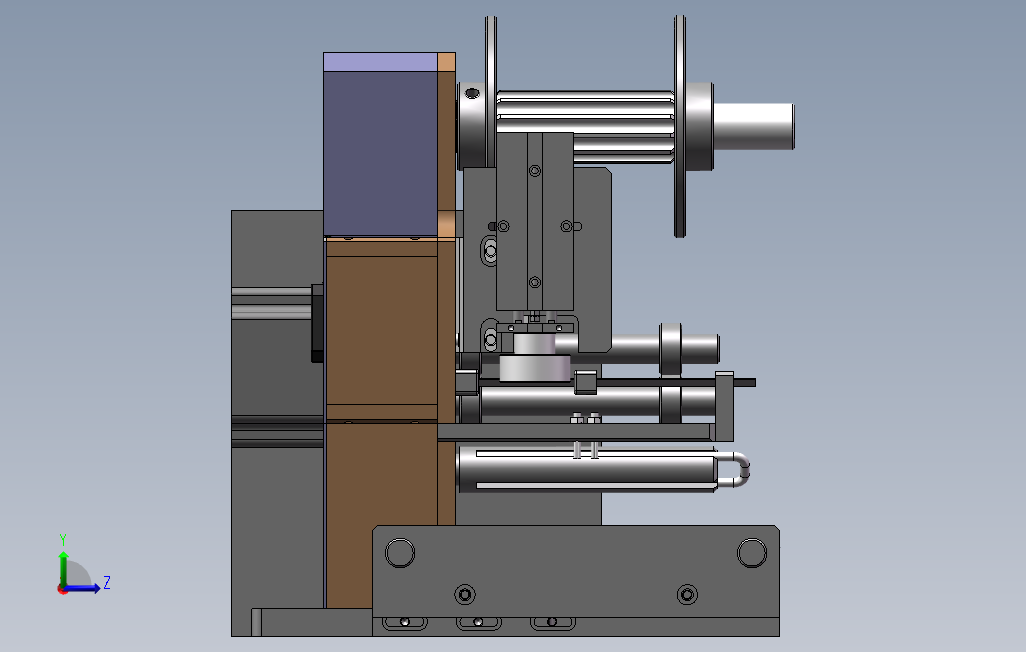Select the rightmost slotted hole under base plate
Image resolution: width=1026 pixels, height=652 pixels.
(x=553, y=623)
